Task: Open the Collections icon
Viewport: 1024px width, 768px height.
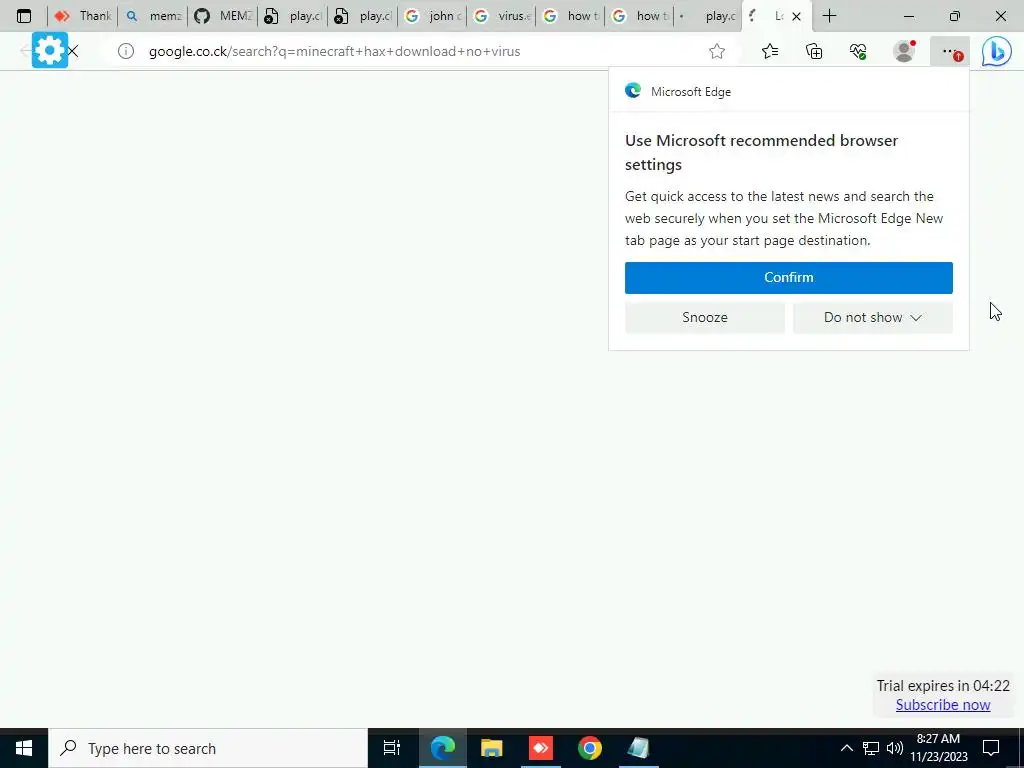Action: click(814, 51)
